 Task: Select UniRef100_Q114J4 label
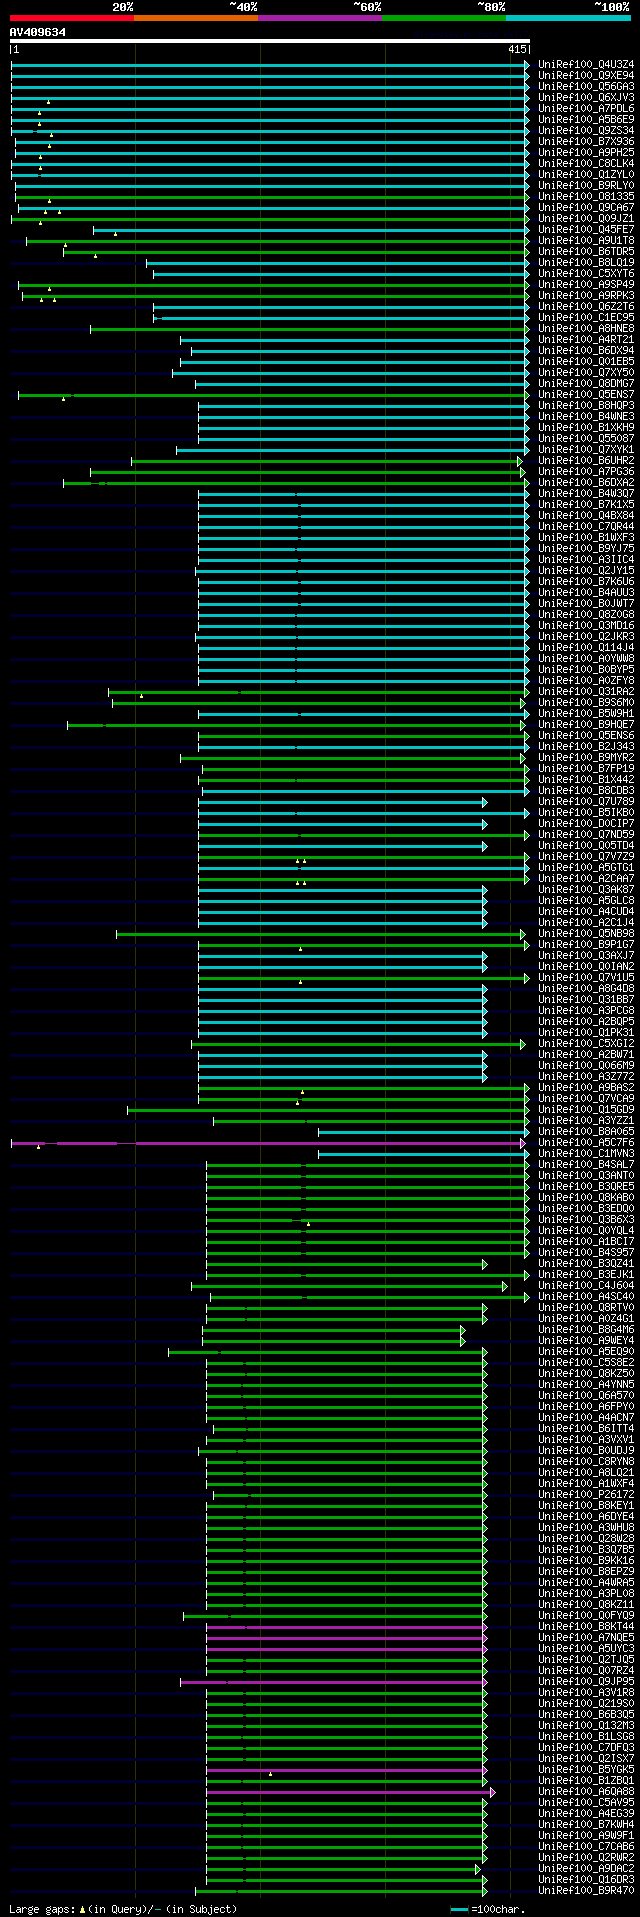point(586,648)
